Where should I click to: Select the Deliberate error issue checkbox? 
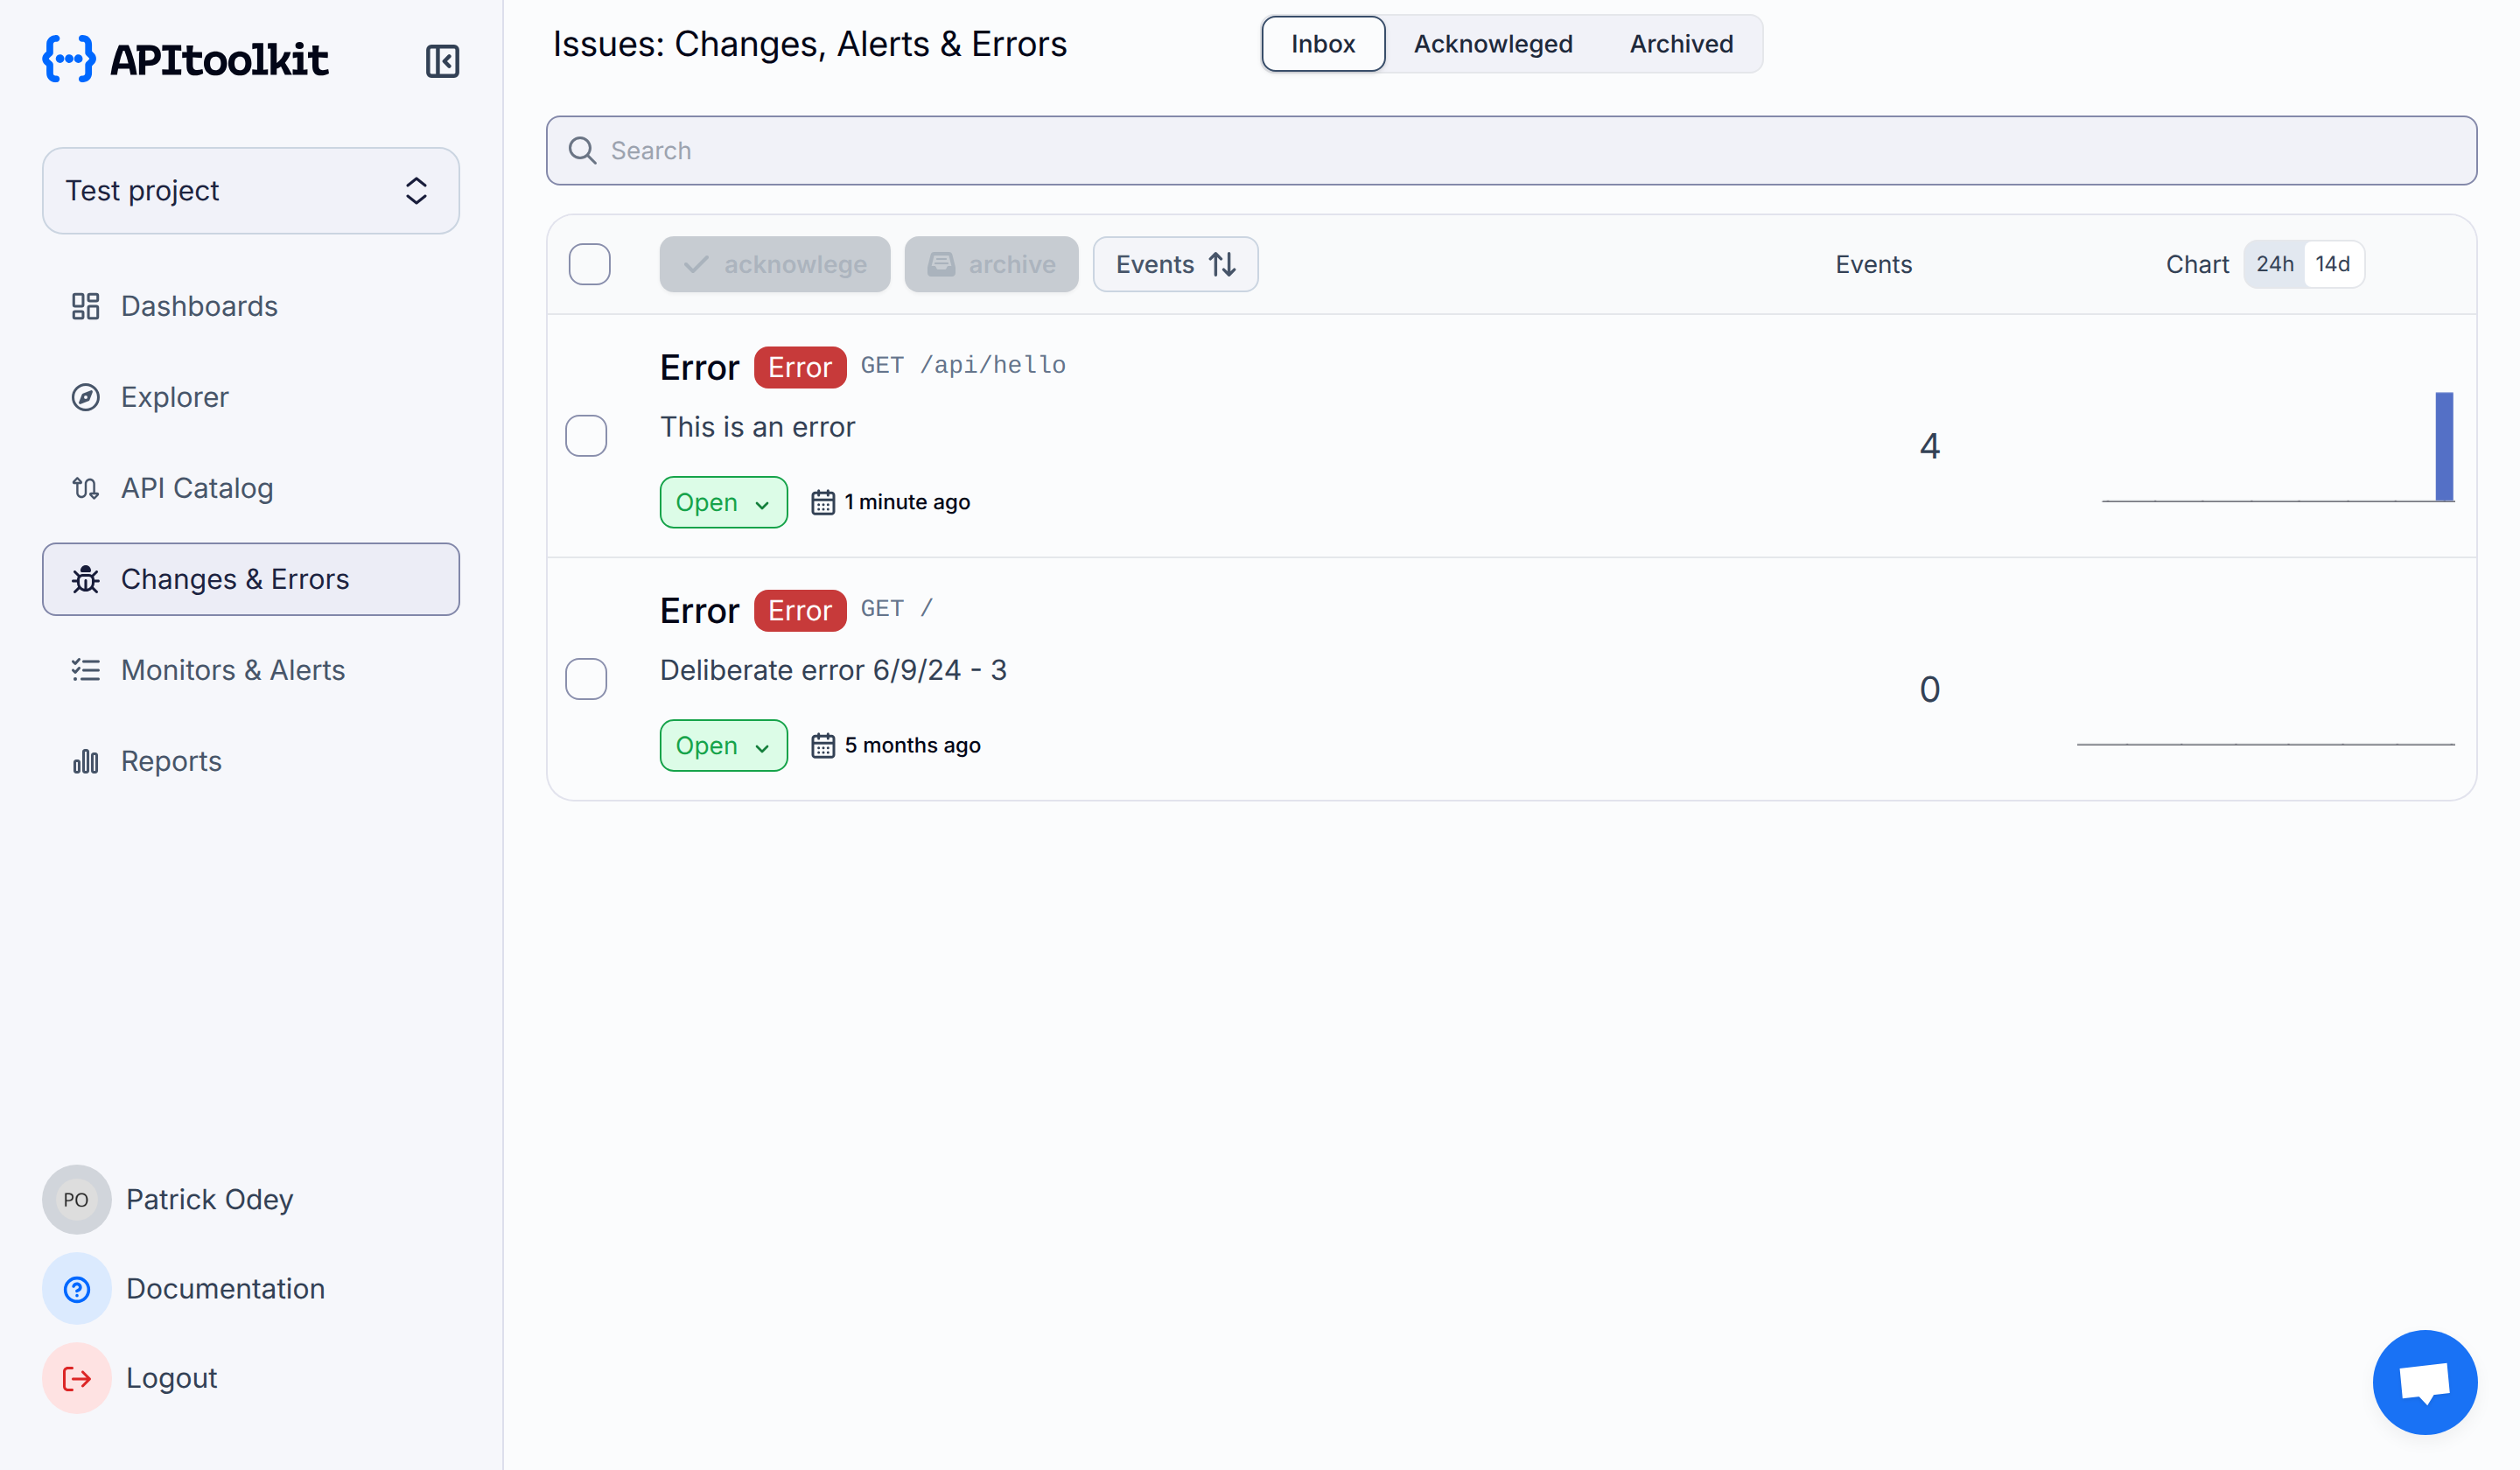coord(586,679)
